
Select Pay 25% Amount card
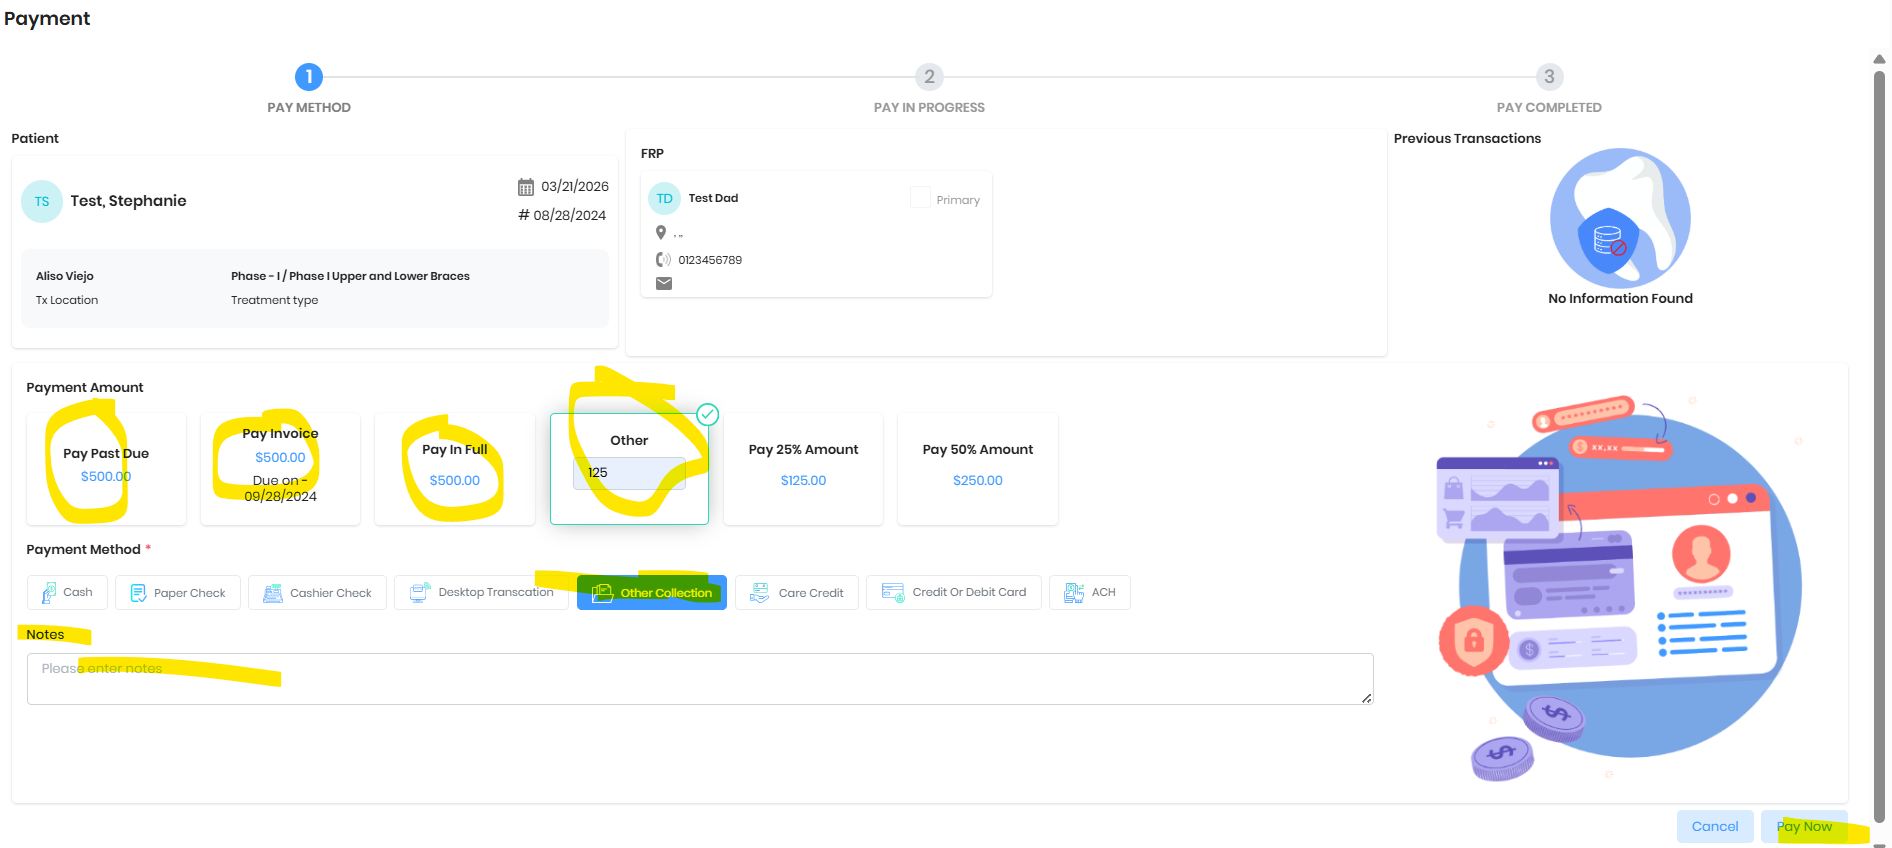pyautogui.click(x=803, y=468)
